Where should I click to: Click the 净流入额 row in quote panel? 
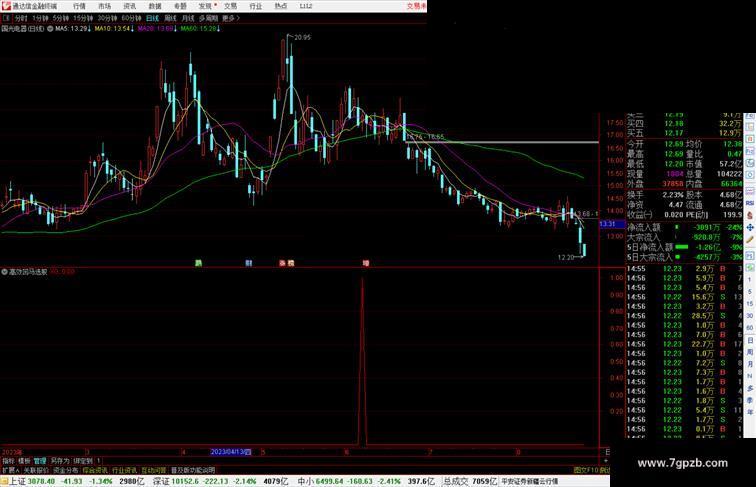tap(685, 227)
